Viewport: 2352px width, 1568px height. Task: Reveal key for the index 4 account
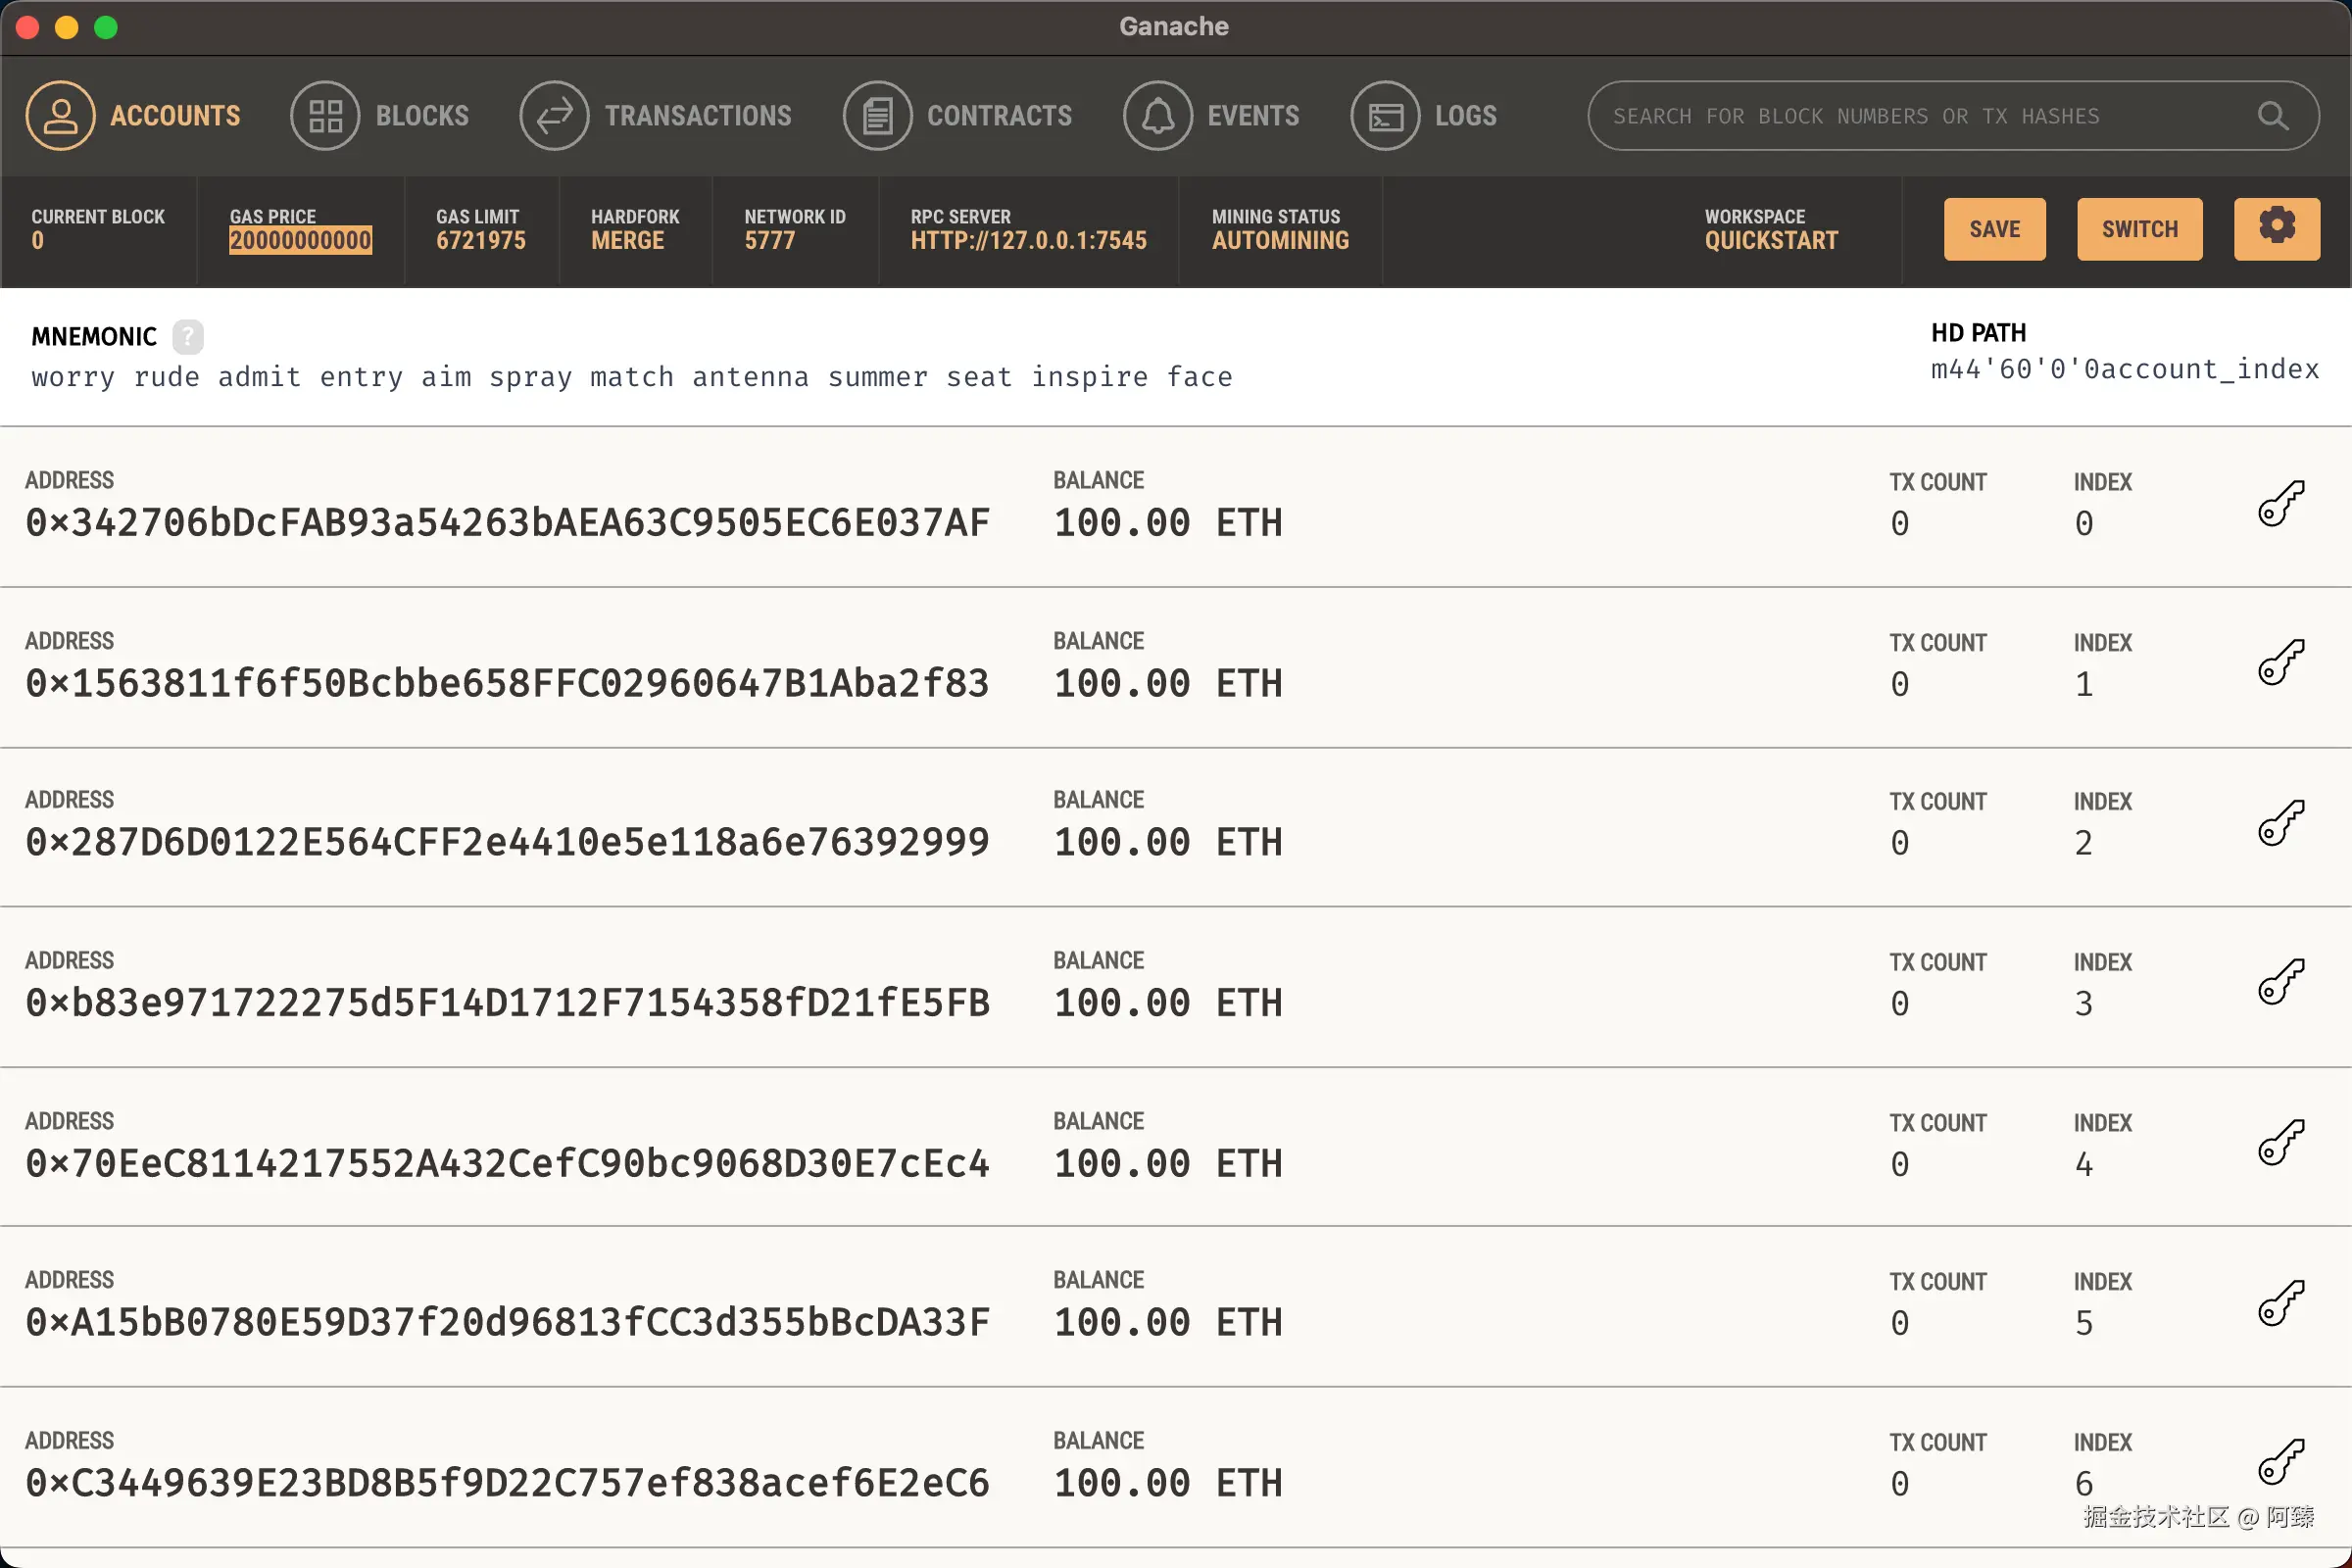point(2281,1143)
